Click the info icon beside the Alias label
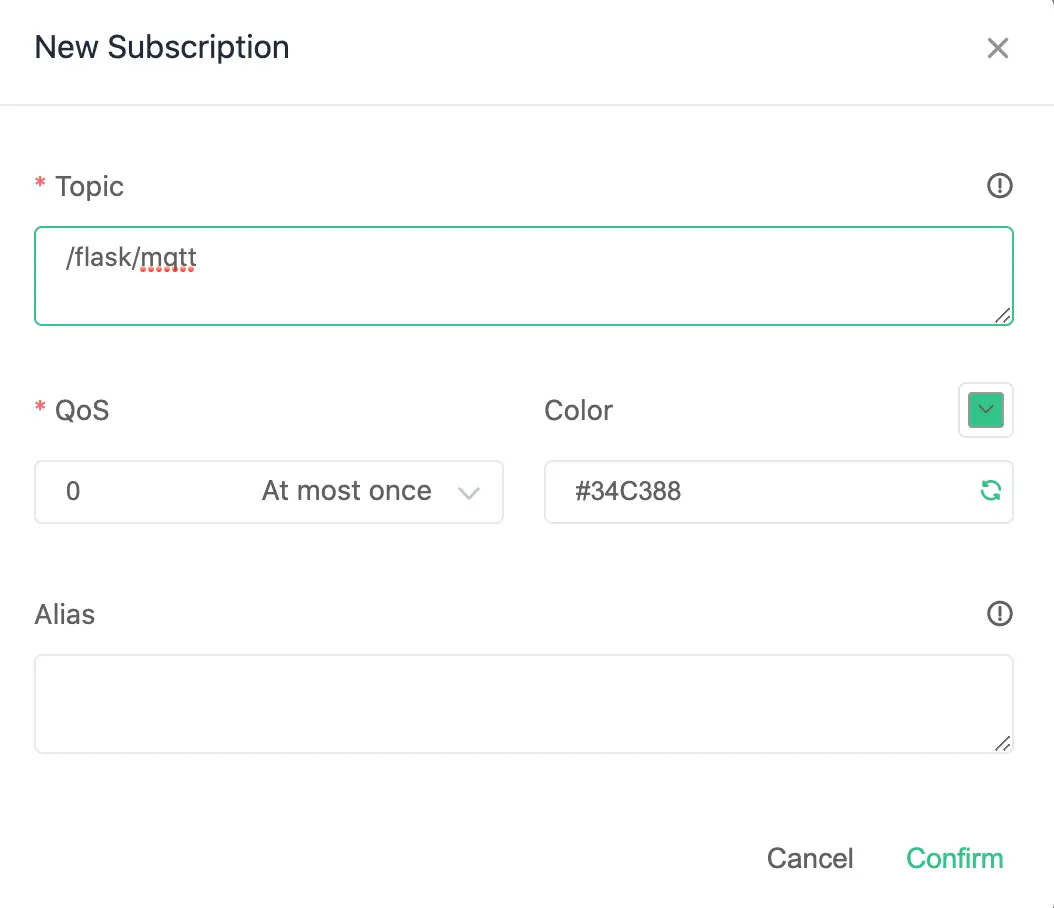Image resolution: width=1054 pixels, height=908 pixels. point(999,613)
